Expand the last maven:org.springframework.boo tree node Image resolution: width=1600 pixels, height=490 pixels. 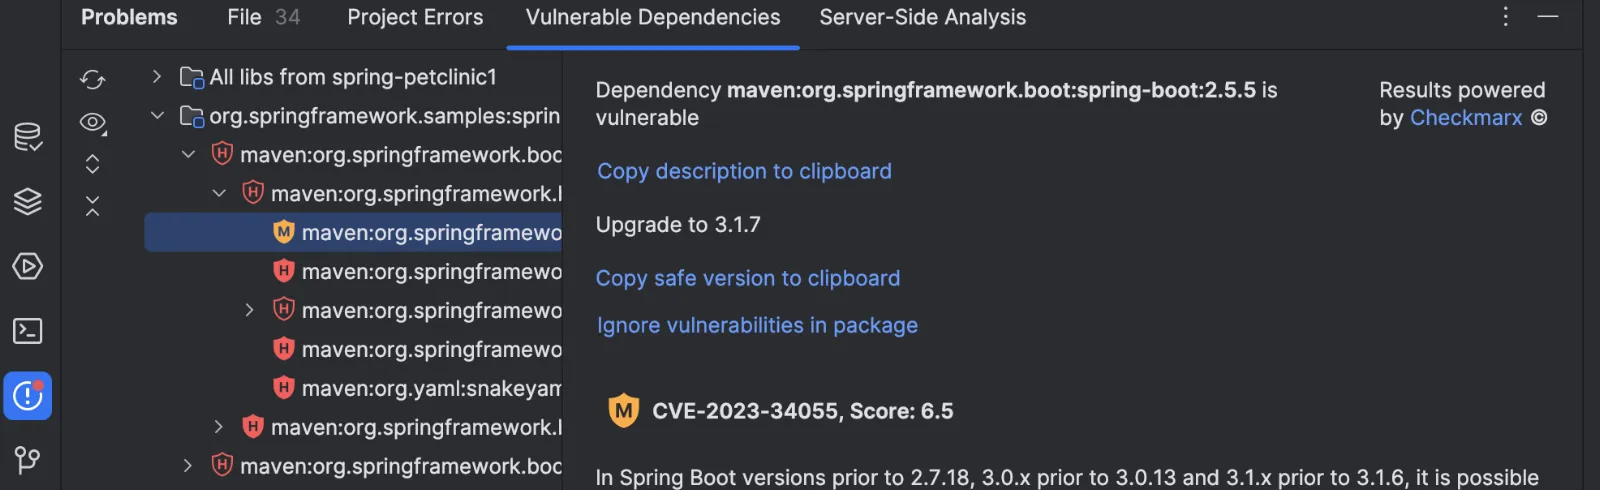[x=187, y=466]
